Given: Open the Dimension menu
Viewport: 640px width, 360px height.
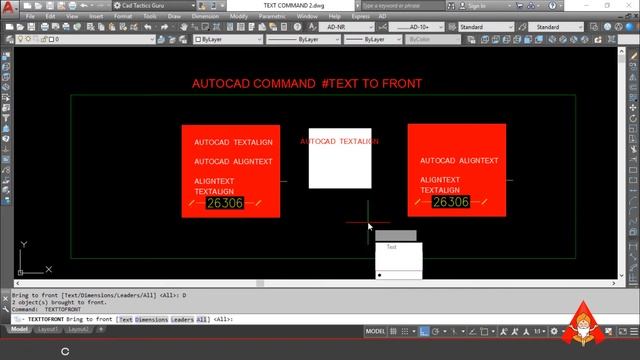Looking at the screenshot, I should point(205,16).
